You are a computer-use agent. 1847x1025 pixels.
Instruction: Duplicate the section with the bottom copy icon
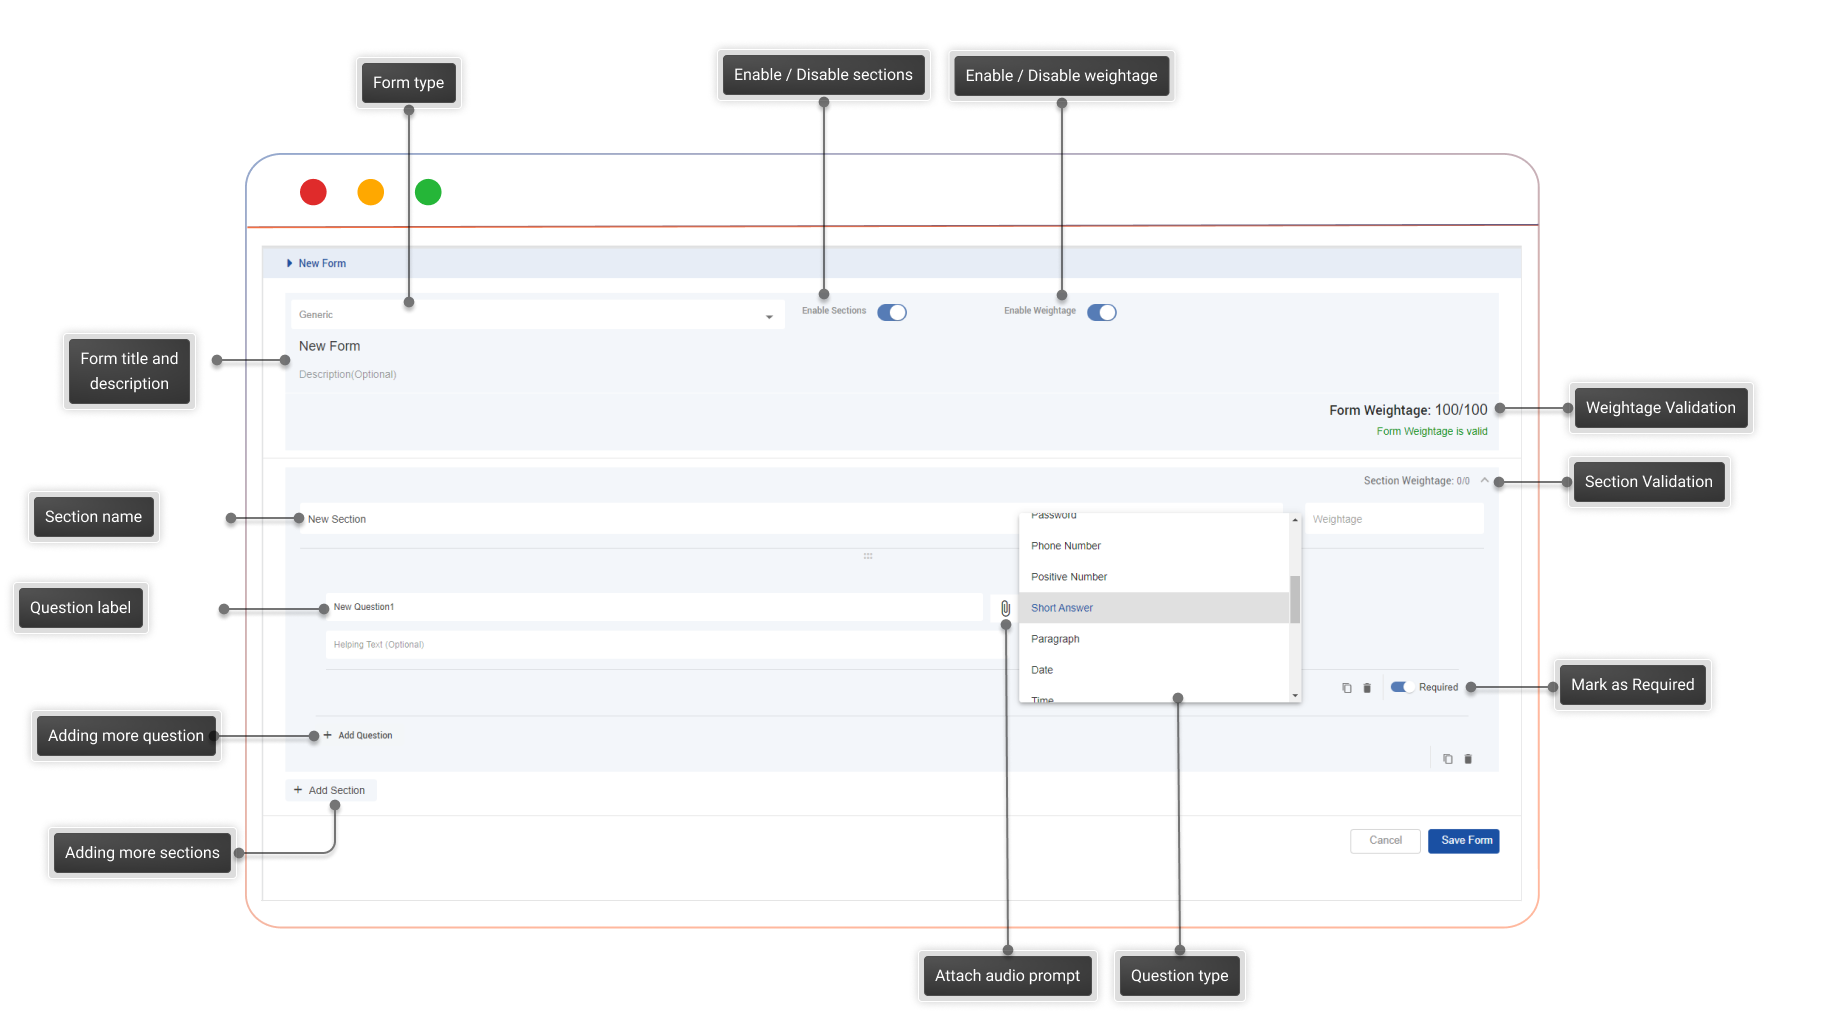click(x=1447, y=759)
